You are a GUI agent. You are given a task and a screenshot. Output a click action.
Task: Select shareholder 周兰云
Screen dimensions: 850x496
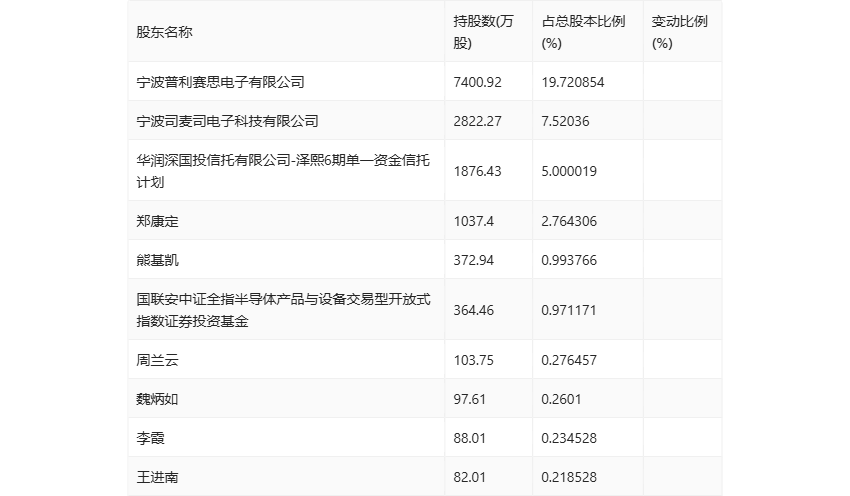coord(157,359)
